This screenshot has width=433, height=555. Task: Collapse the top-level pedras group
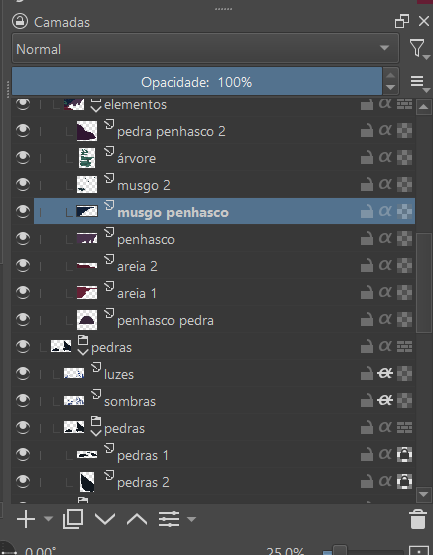(x=83, y=351)
